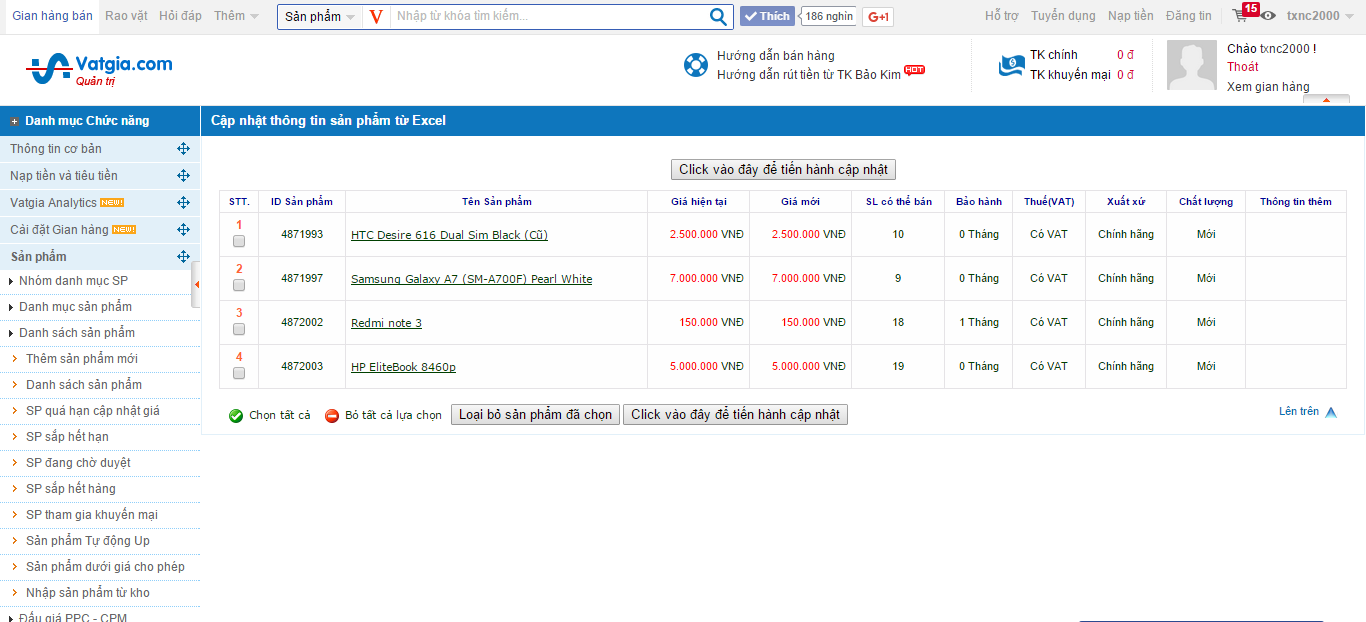Open Sản phẩm dưới giá cho phép item
1366x622 pixels.
coord(105,567)
